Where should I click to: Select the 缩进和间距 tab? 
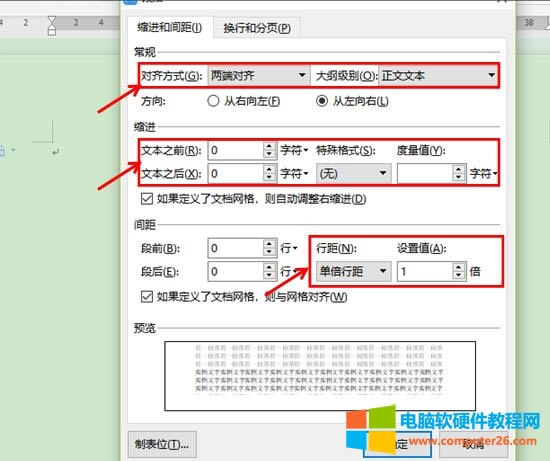pyautogui.click(x=170, y=27)
